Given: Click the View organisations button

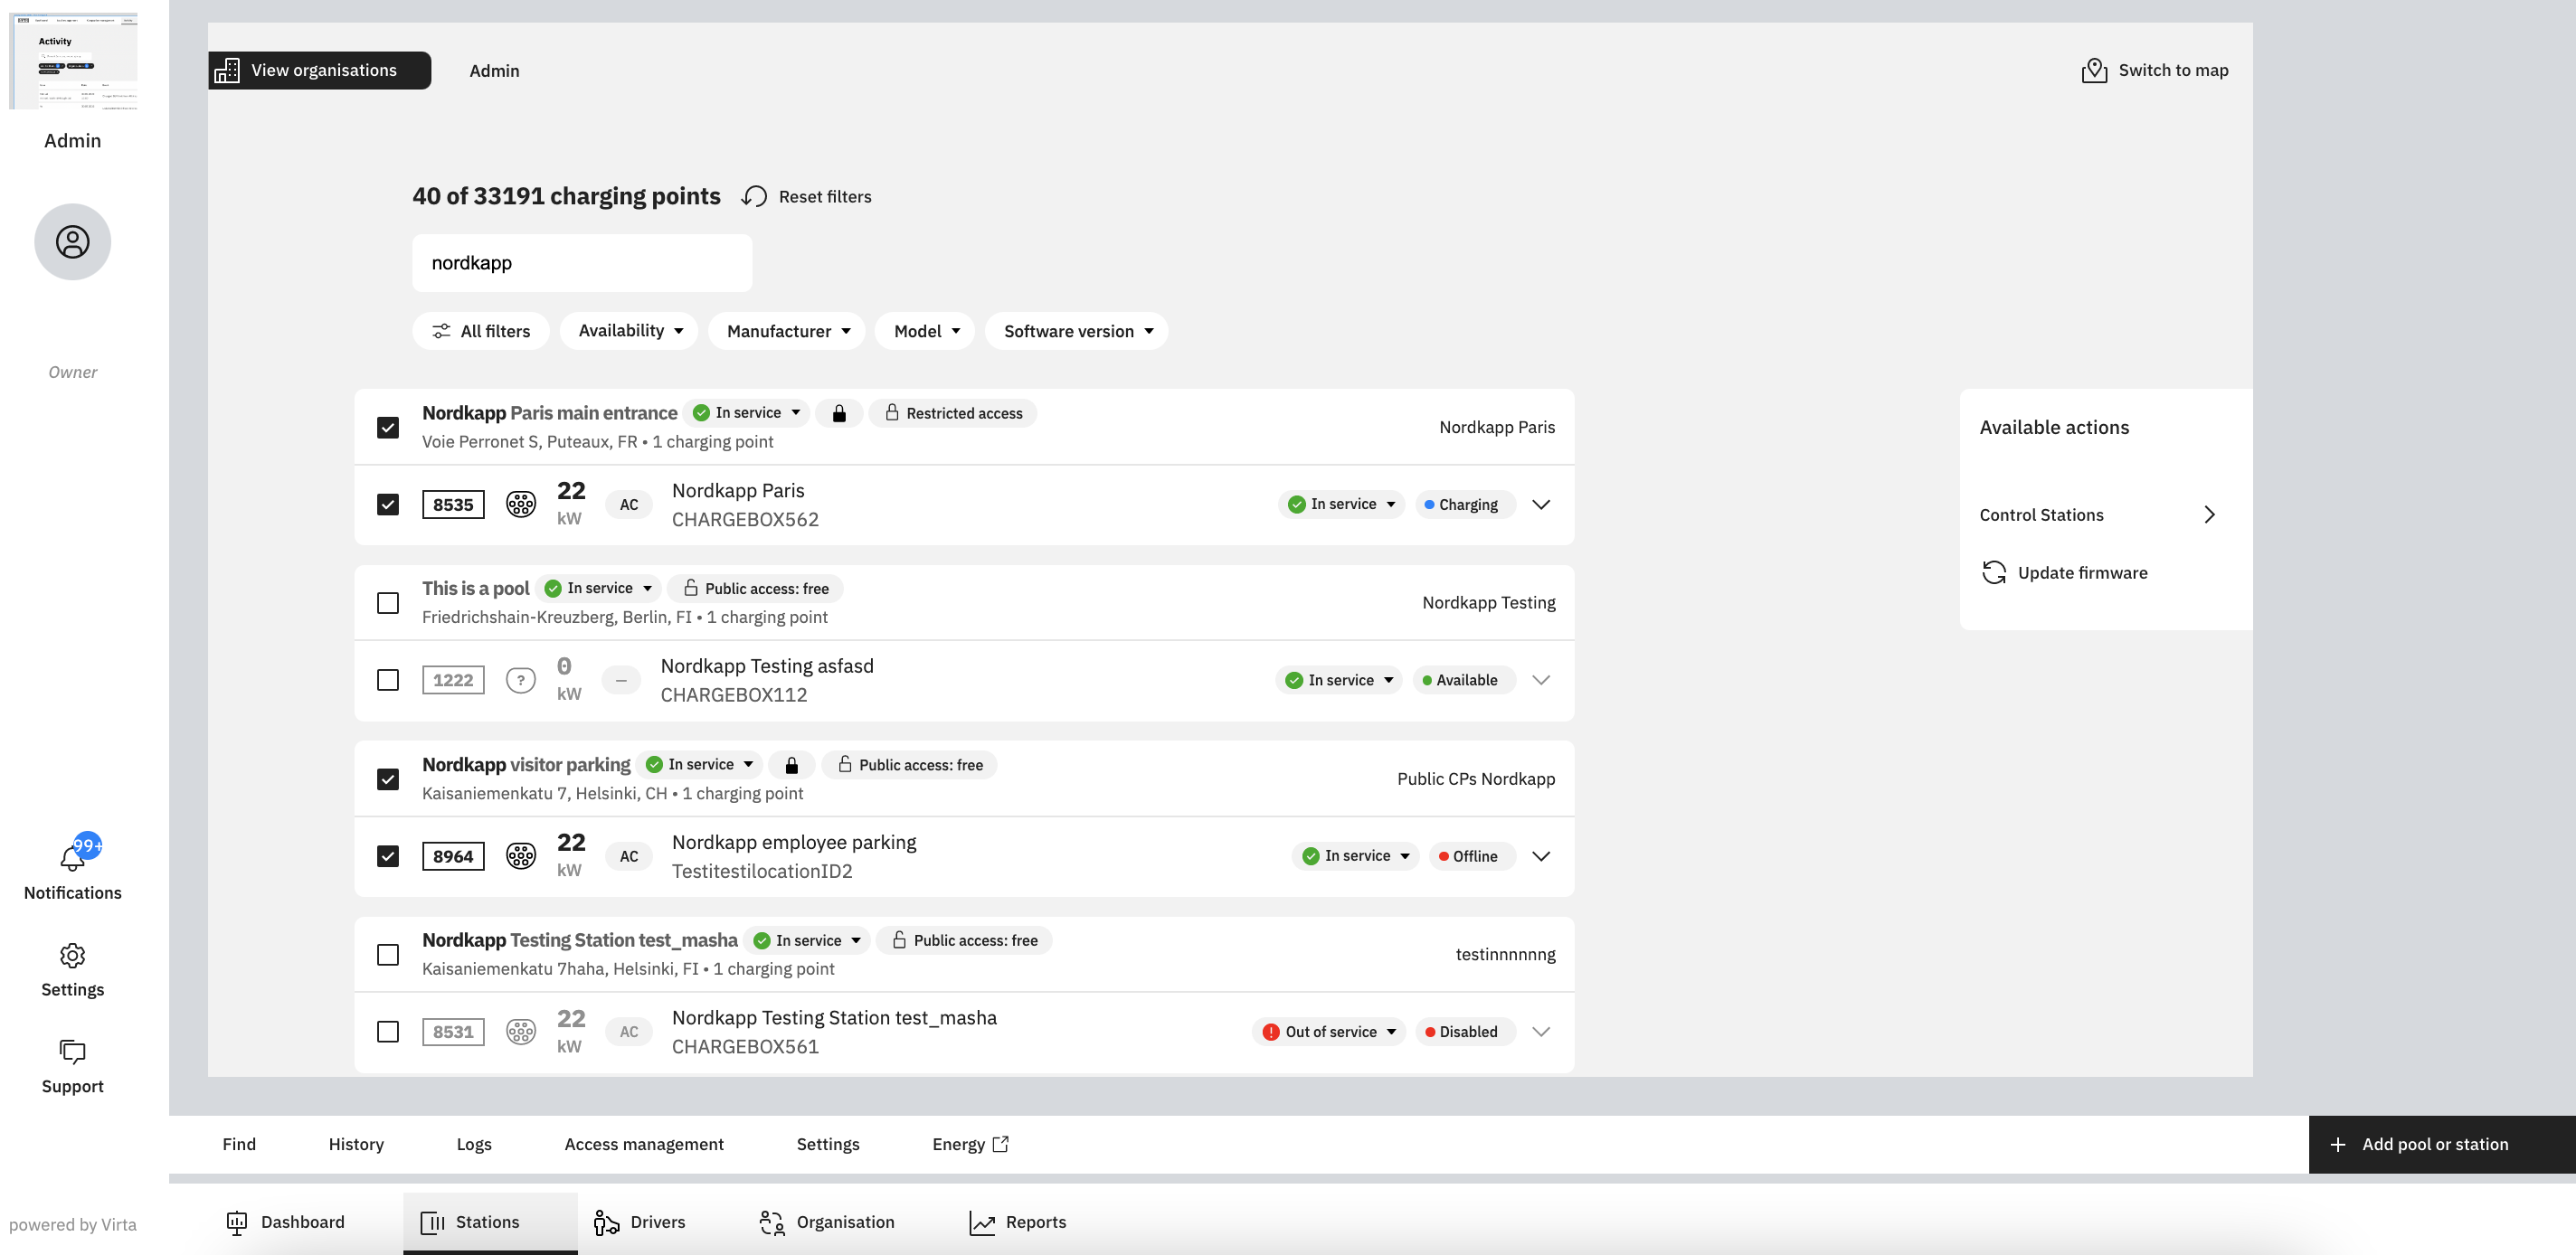Looking at the screenshot, I should [x=320, y=70].
